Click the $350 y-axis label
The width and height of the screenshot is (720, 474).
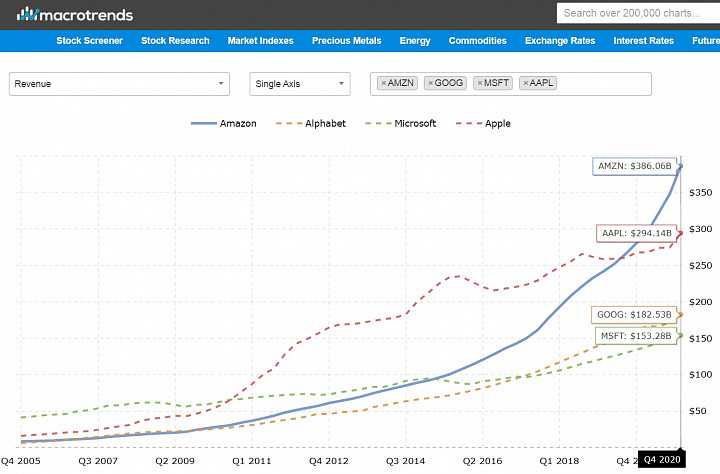pos(701,193)
